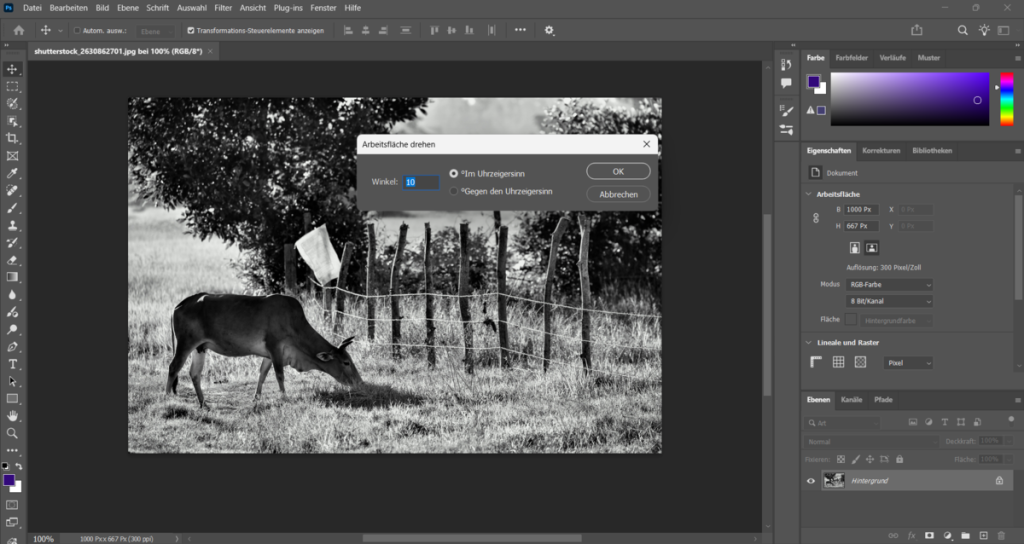1024x544 pixels.
Task: Select the Gradient tool
Action: (12, 277)
